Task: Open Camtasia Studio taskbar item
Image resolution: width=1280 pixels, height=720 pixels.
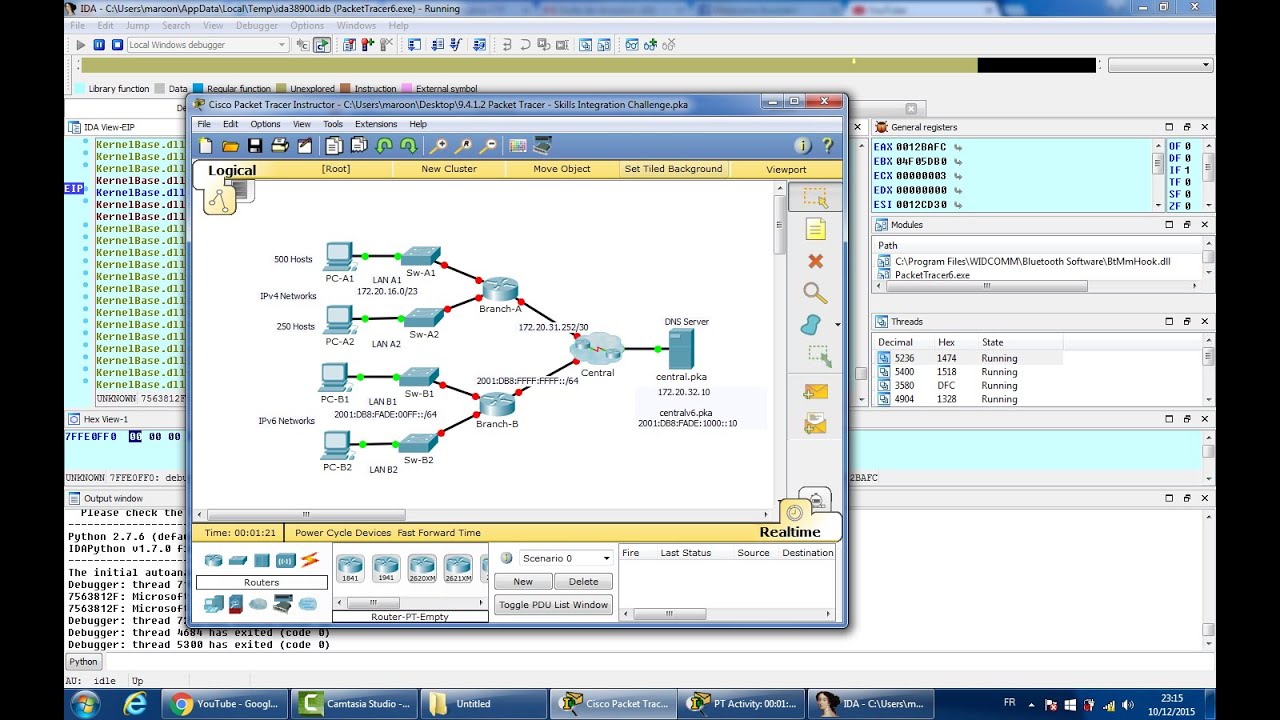Action: tap(355, 703)
